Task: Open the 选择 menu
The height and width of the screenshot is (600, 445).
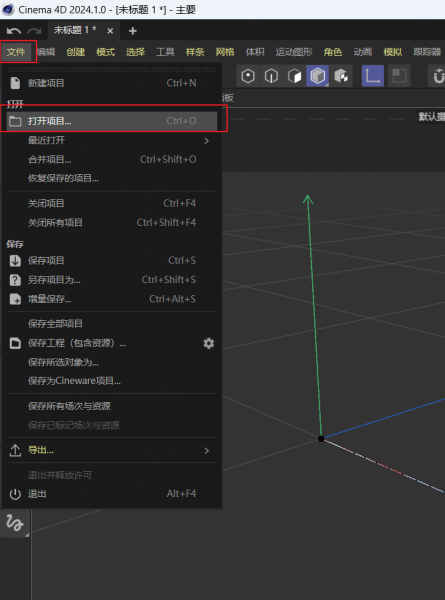Action: click(x=135, y=52)
